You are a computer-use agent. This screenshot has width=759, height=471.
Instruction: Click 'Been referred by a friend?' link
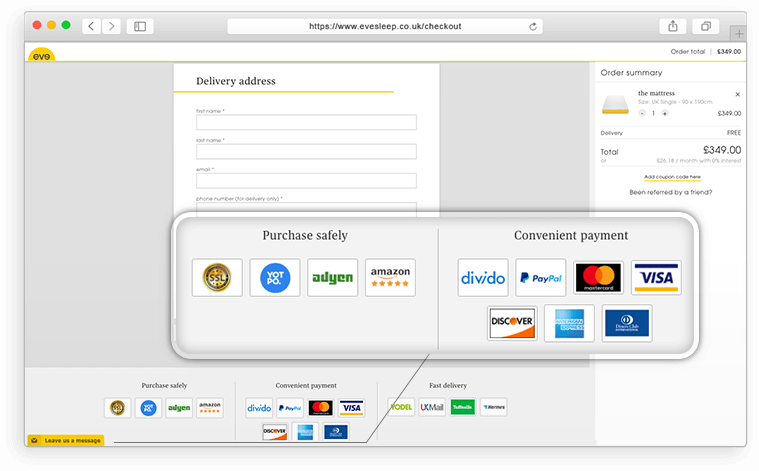coord(670,192)
